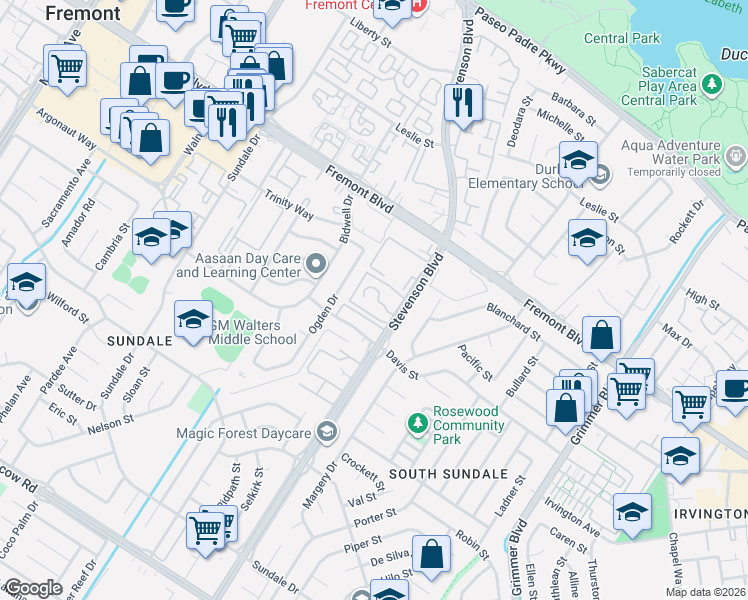Open the Sabercat Play Area park pin
The width and height of the screenshot is (748, 600).
712,84
